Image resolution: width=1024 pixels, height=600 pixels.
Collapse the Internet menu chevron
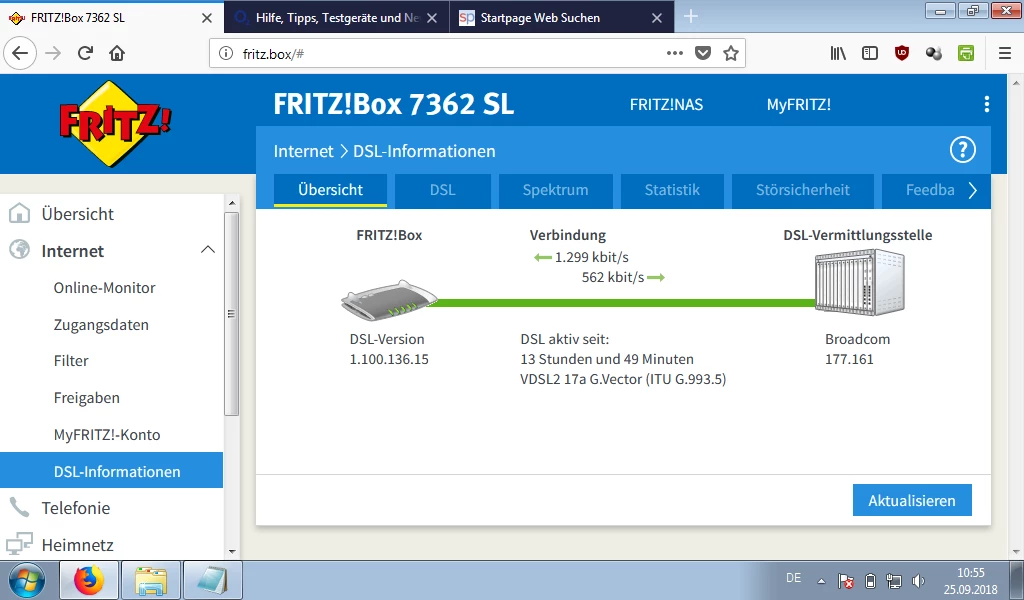click(x=208, y=249)
